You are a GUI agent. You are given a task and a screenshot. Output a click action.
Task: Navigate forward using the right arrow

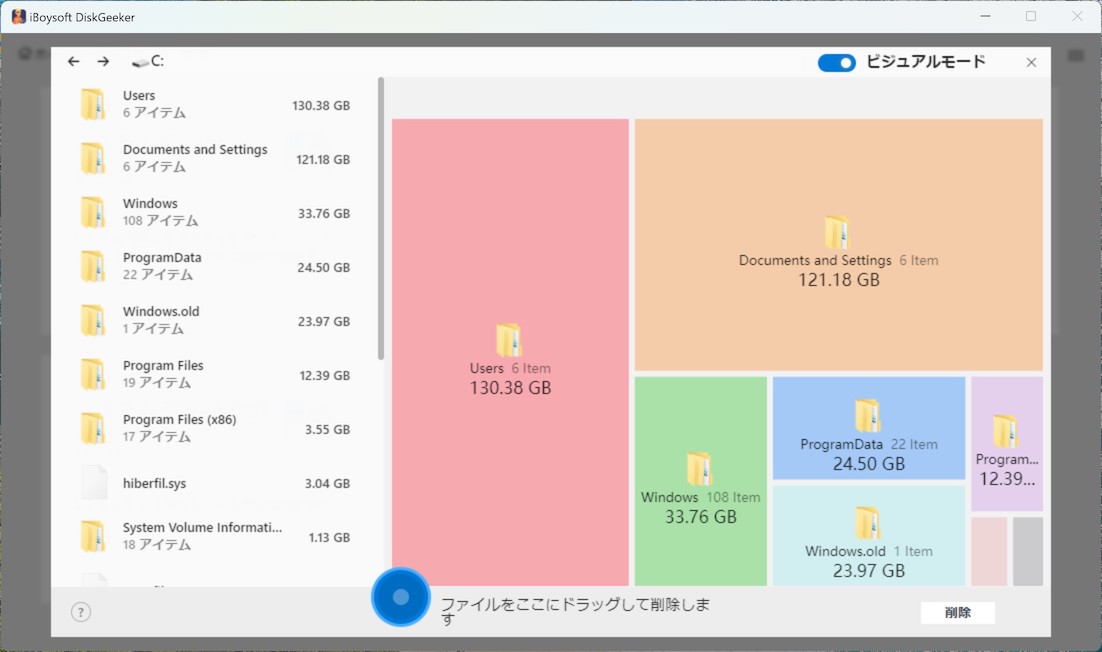pos(102,61)
